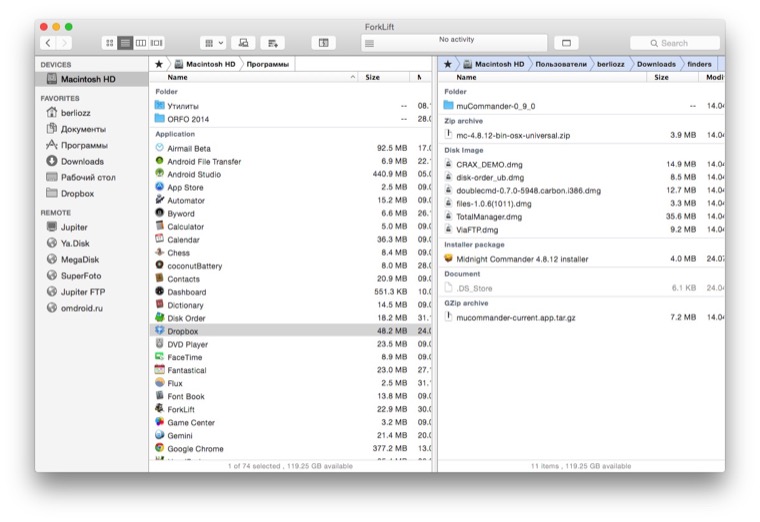
Task: Sort left pane by Name column
Action: [x=254, y=77]
